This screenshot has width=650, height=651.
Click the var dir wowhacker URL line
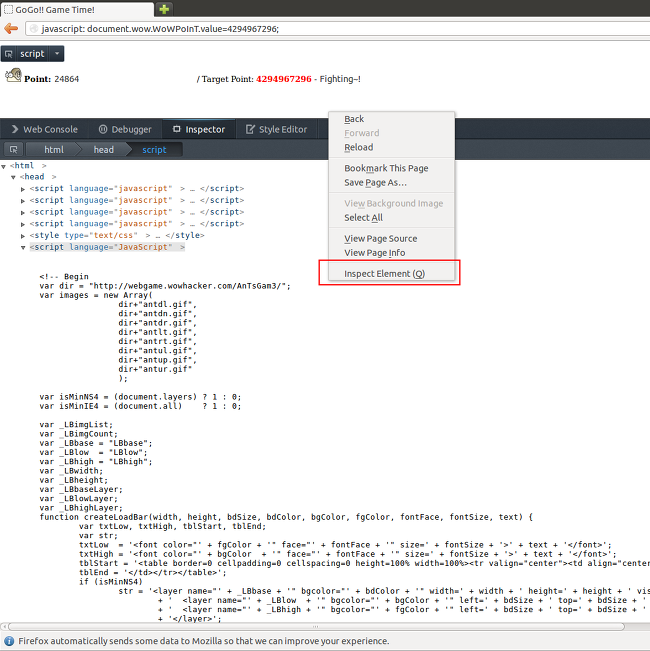(165, 286)
